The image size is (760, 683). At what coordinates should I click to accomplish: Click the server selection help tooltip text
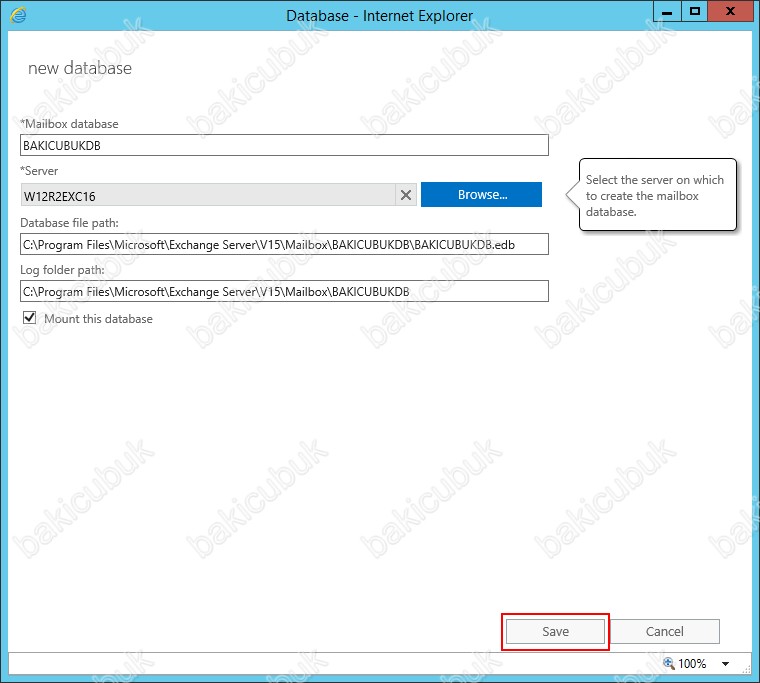[655, 196]
